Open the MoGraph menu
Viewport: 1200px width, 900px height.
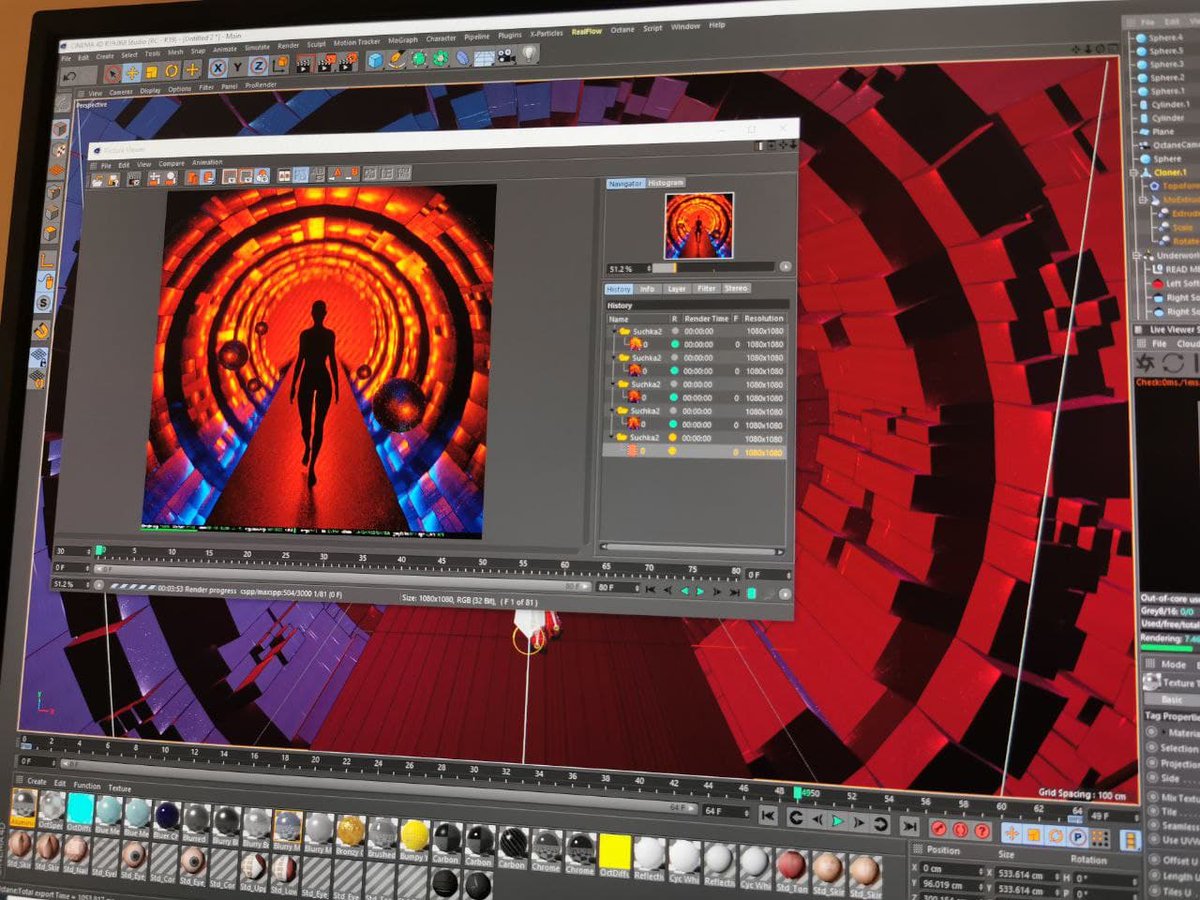pos(403,41)
